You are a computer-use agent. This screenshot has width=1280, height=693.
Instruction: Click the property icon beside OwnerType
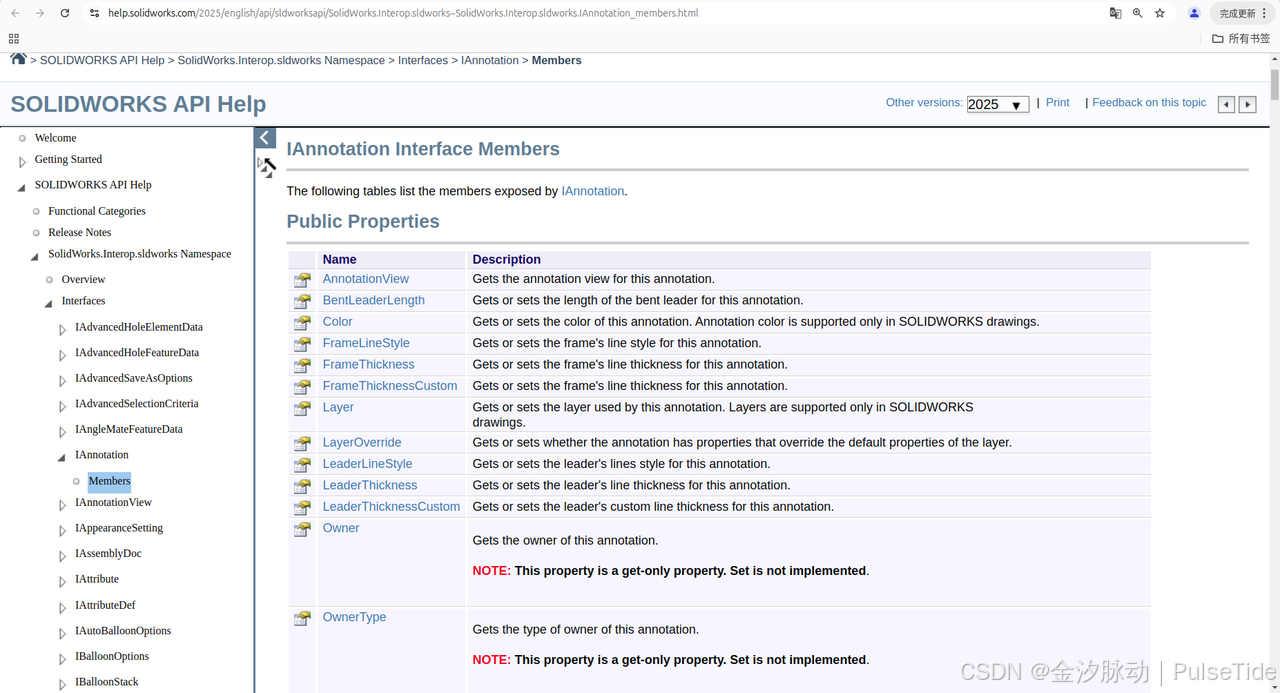click(x=302, y=618)
